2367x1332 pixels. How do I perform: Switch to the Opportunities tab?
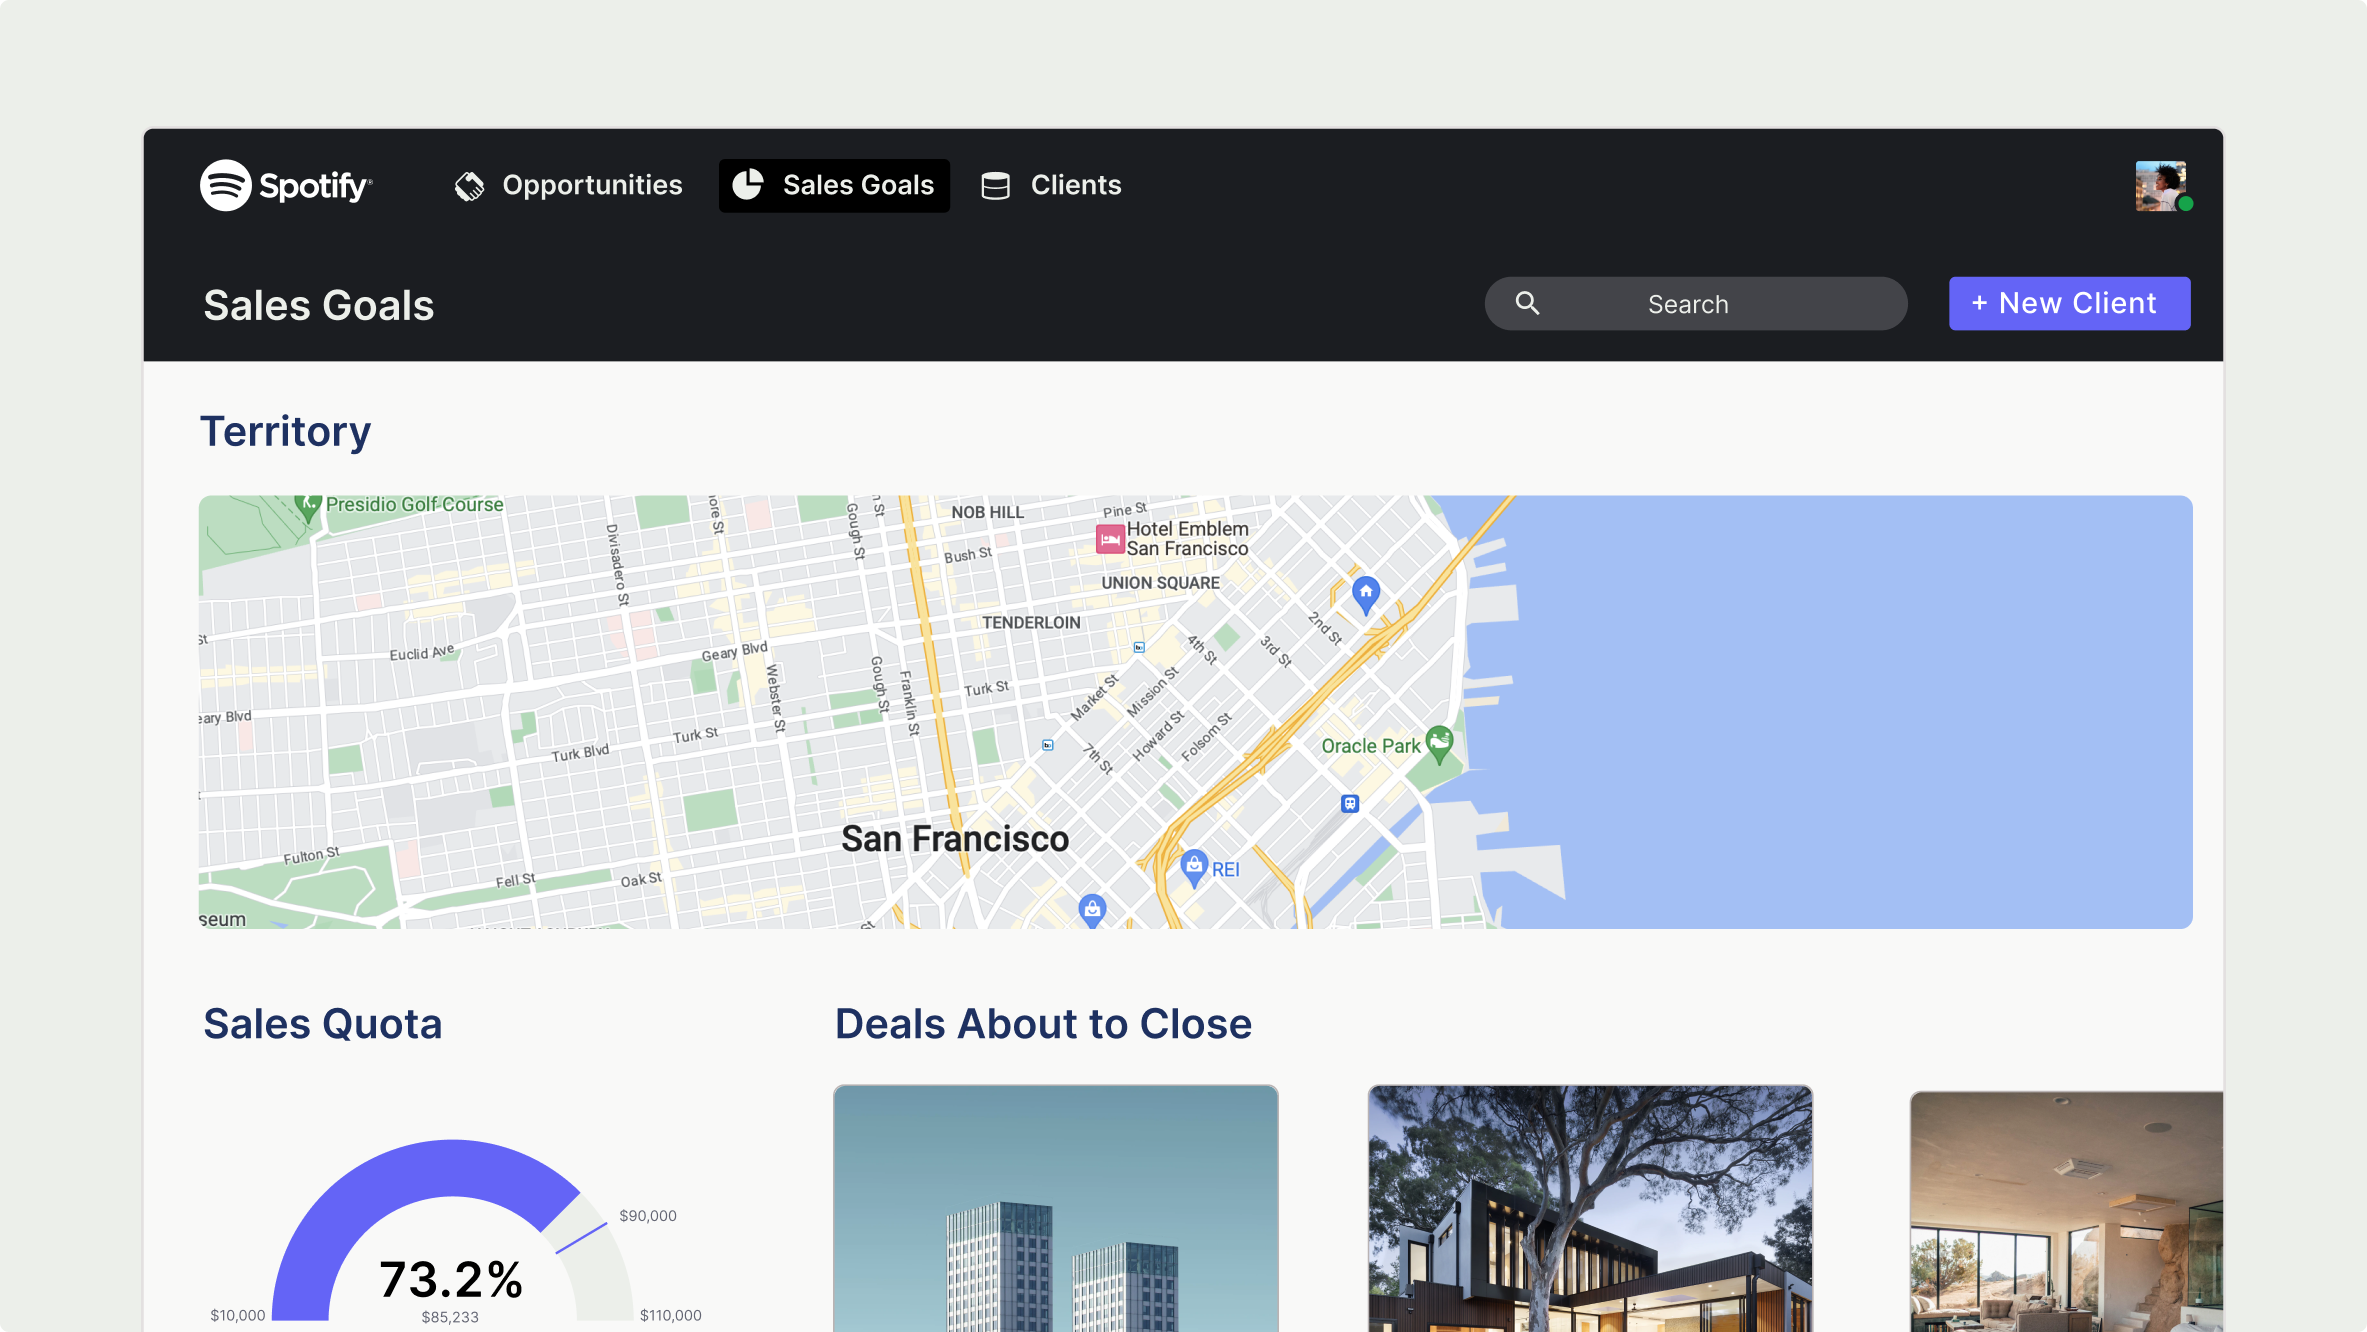(591, 185)
